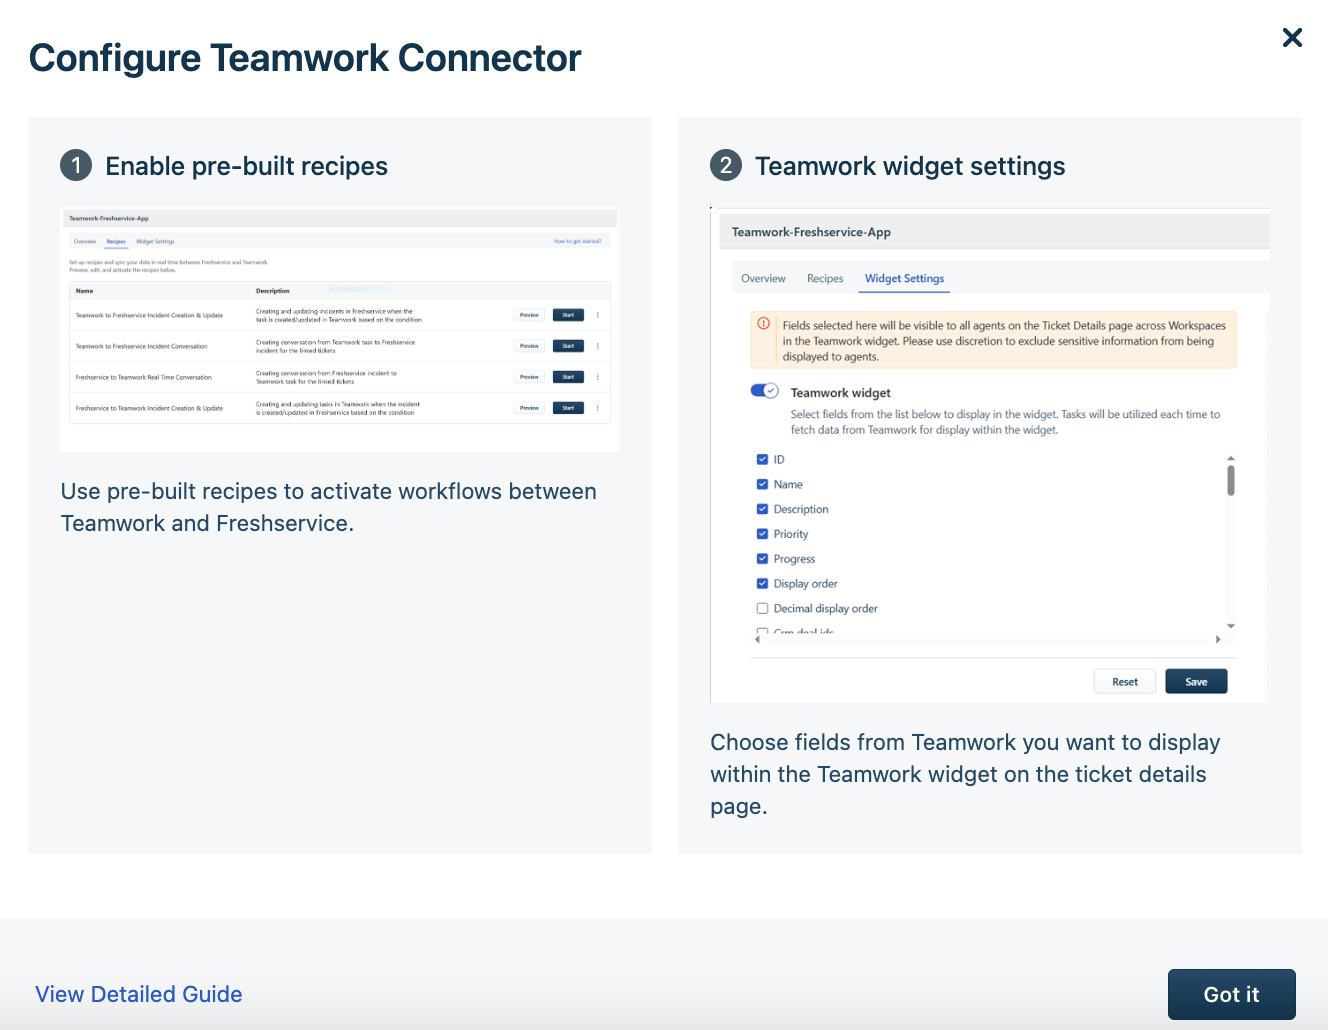Preview the Teamwork to Freshservice Incident Creation recipe
The image size is (1328, 1030).
(x=529, y=315)
